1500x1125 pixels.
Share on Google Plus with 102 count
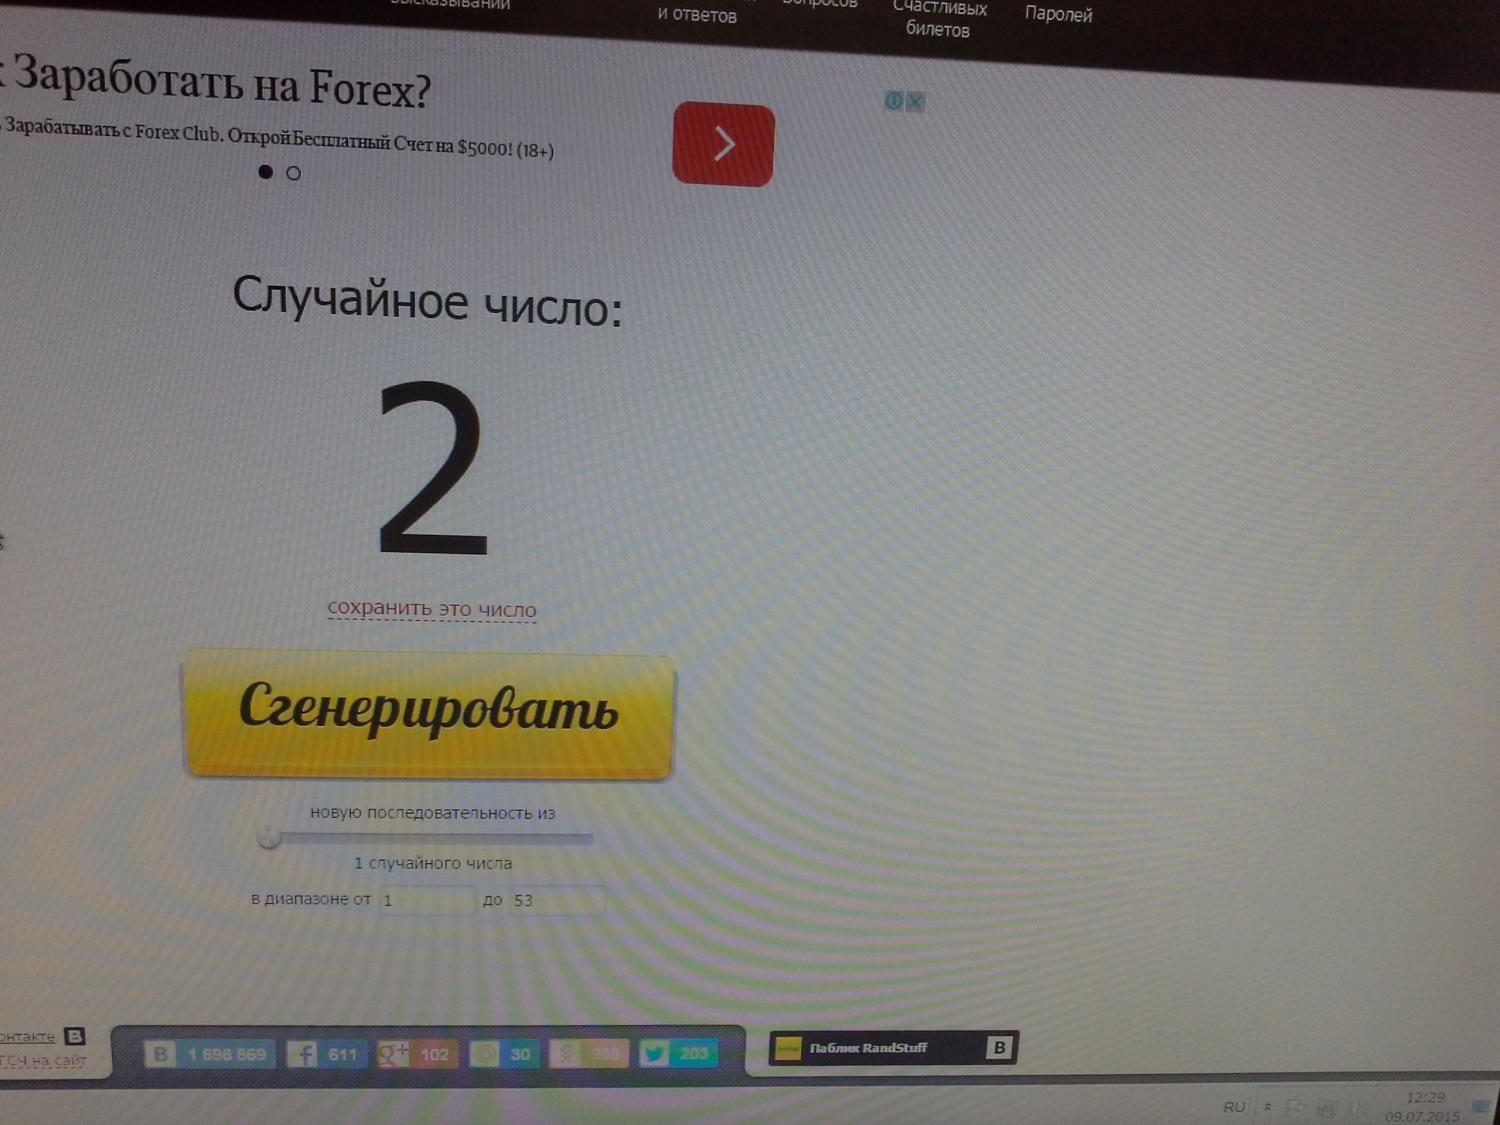click(x=415, y=1054)
